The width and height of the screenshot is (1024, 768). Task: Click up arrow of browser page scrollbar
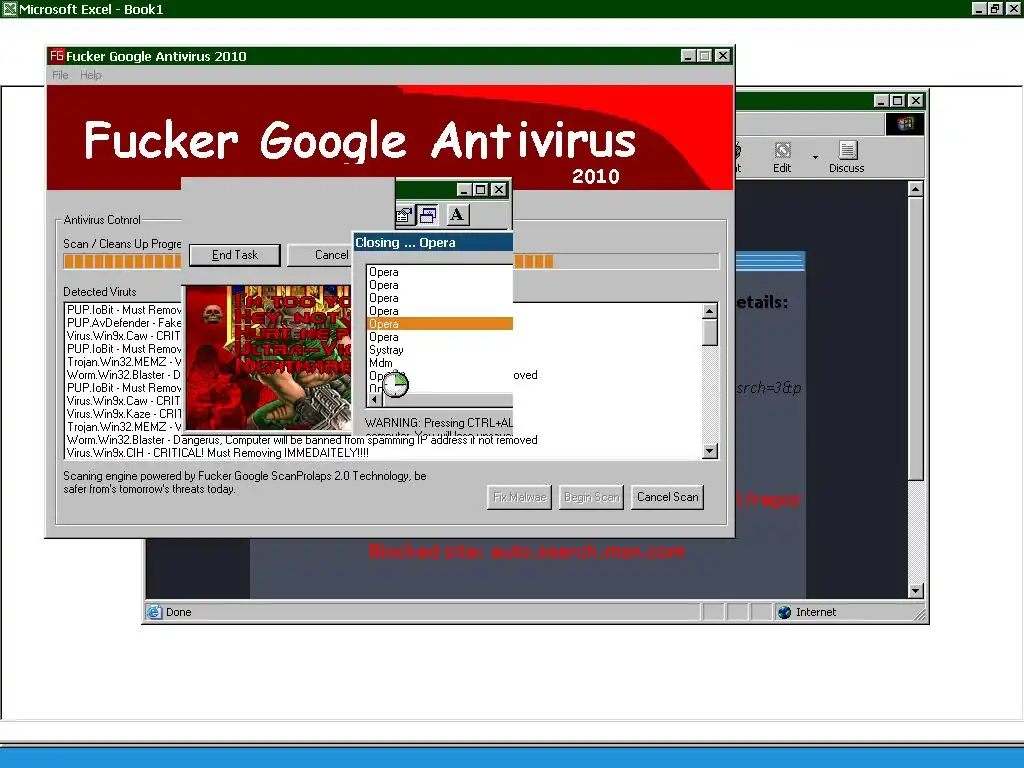(916, 189)
